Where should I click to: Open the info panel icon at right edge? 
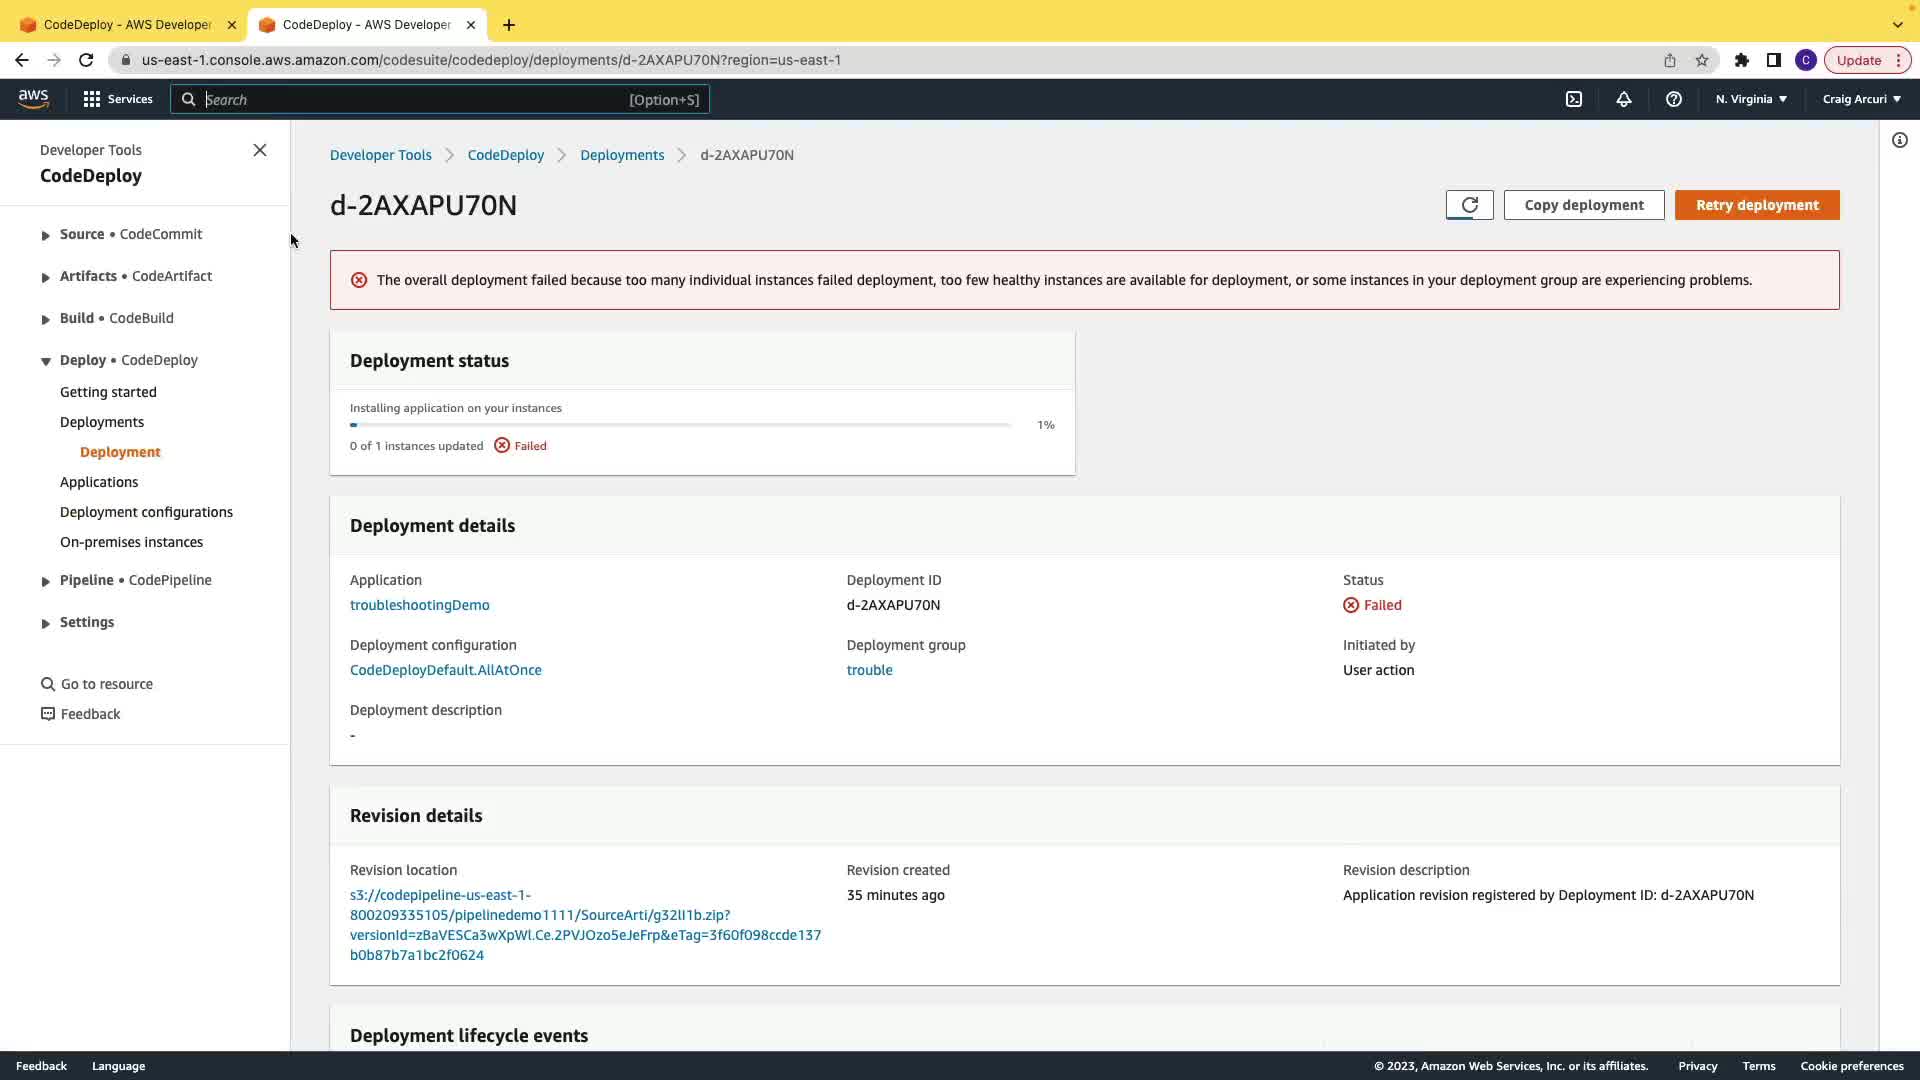pyautogui.click(x=1900, y=140)
